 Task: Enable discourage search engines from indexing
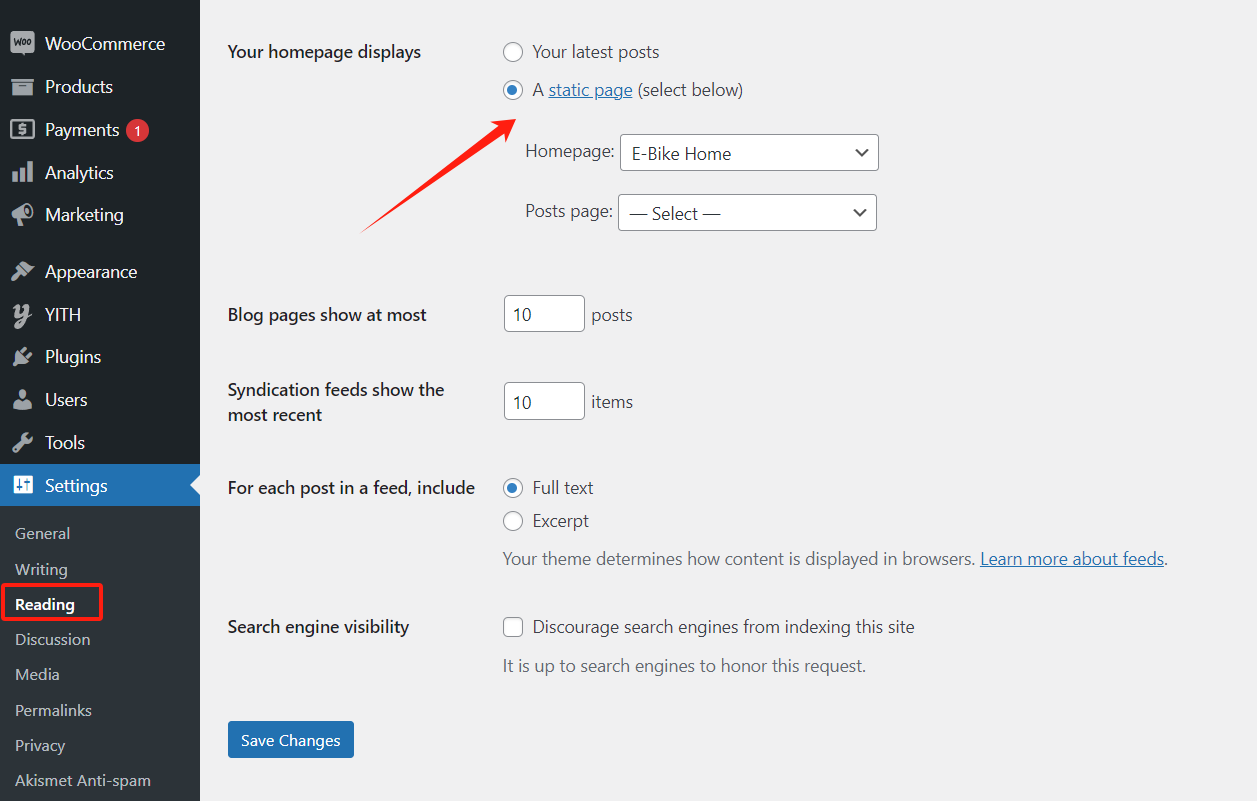coord(513,627)
